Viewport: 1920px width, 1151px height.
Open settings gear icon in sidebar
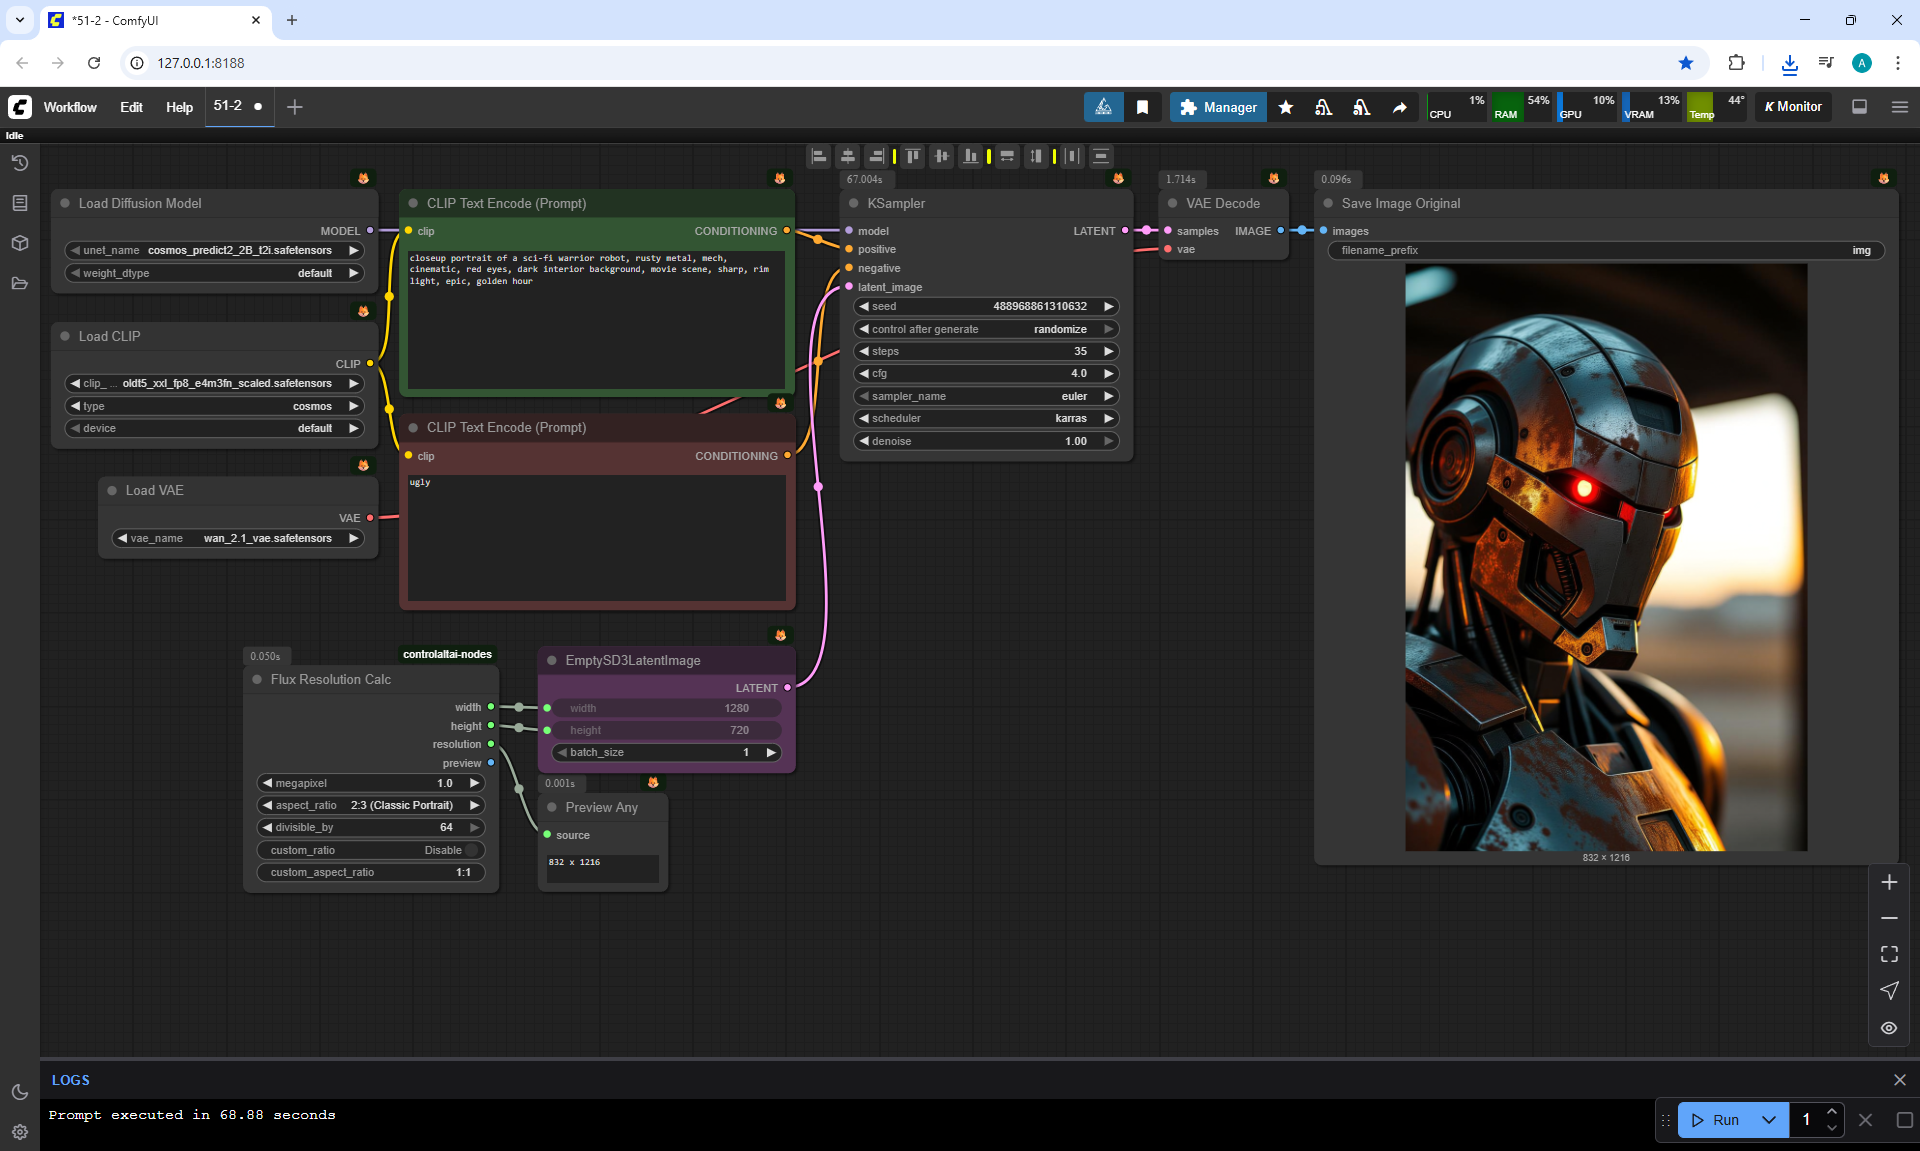point(19,1132)
